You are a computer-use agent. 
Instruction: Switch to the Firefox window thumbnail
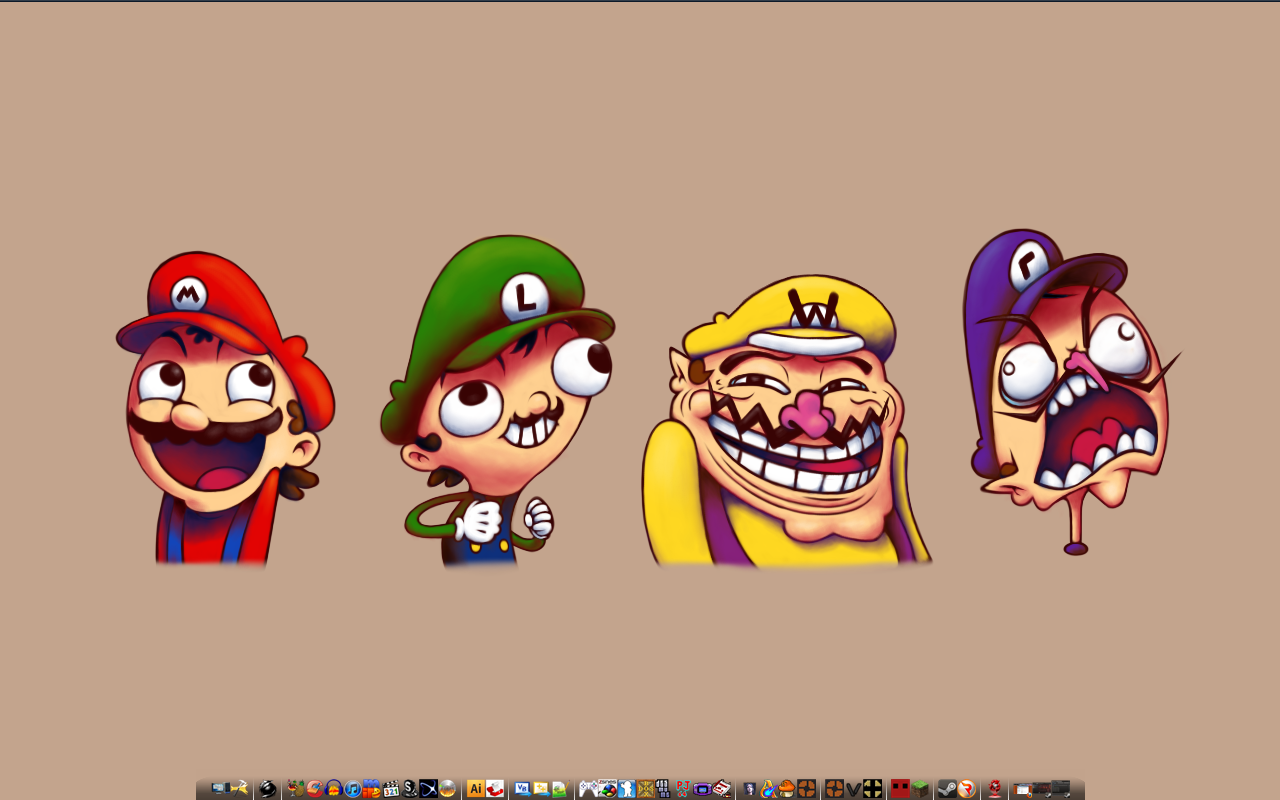click(1022, 789)
